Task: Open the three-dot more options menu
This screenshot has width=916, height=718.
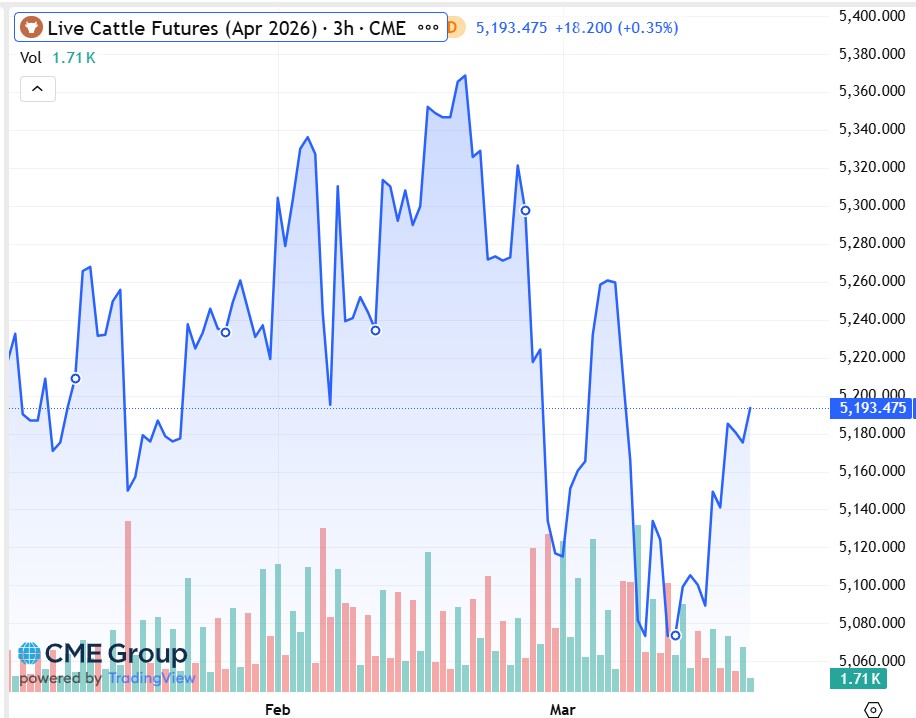Action: [x=427, y=27]
